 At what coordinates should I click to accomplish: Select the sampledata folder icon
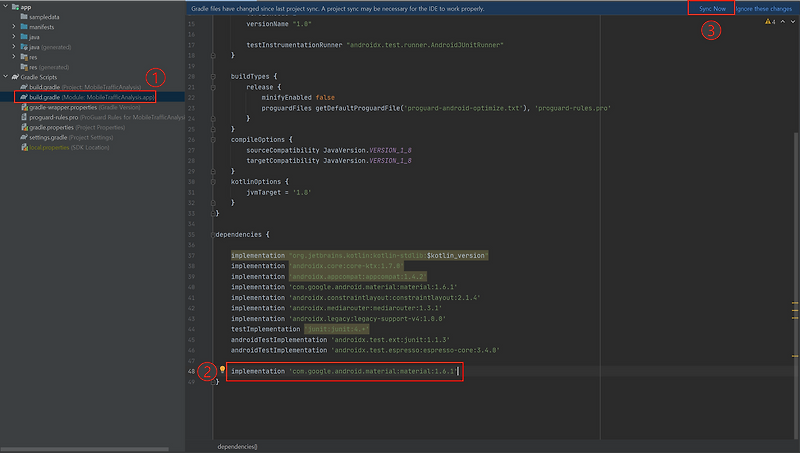[24, 17]
